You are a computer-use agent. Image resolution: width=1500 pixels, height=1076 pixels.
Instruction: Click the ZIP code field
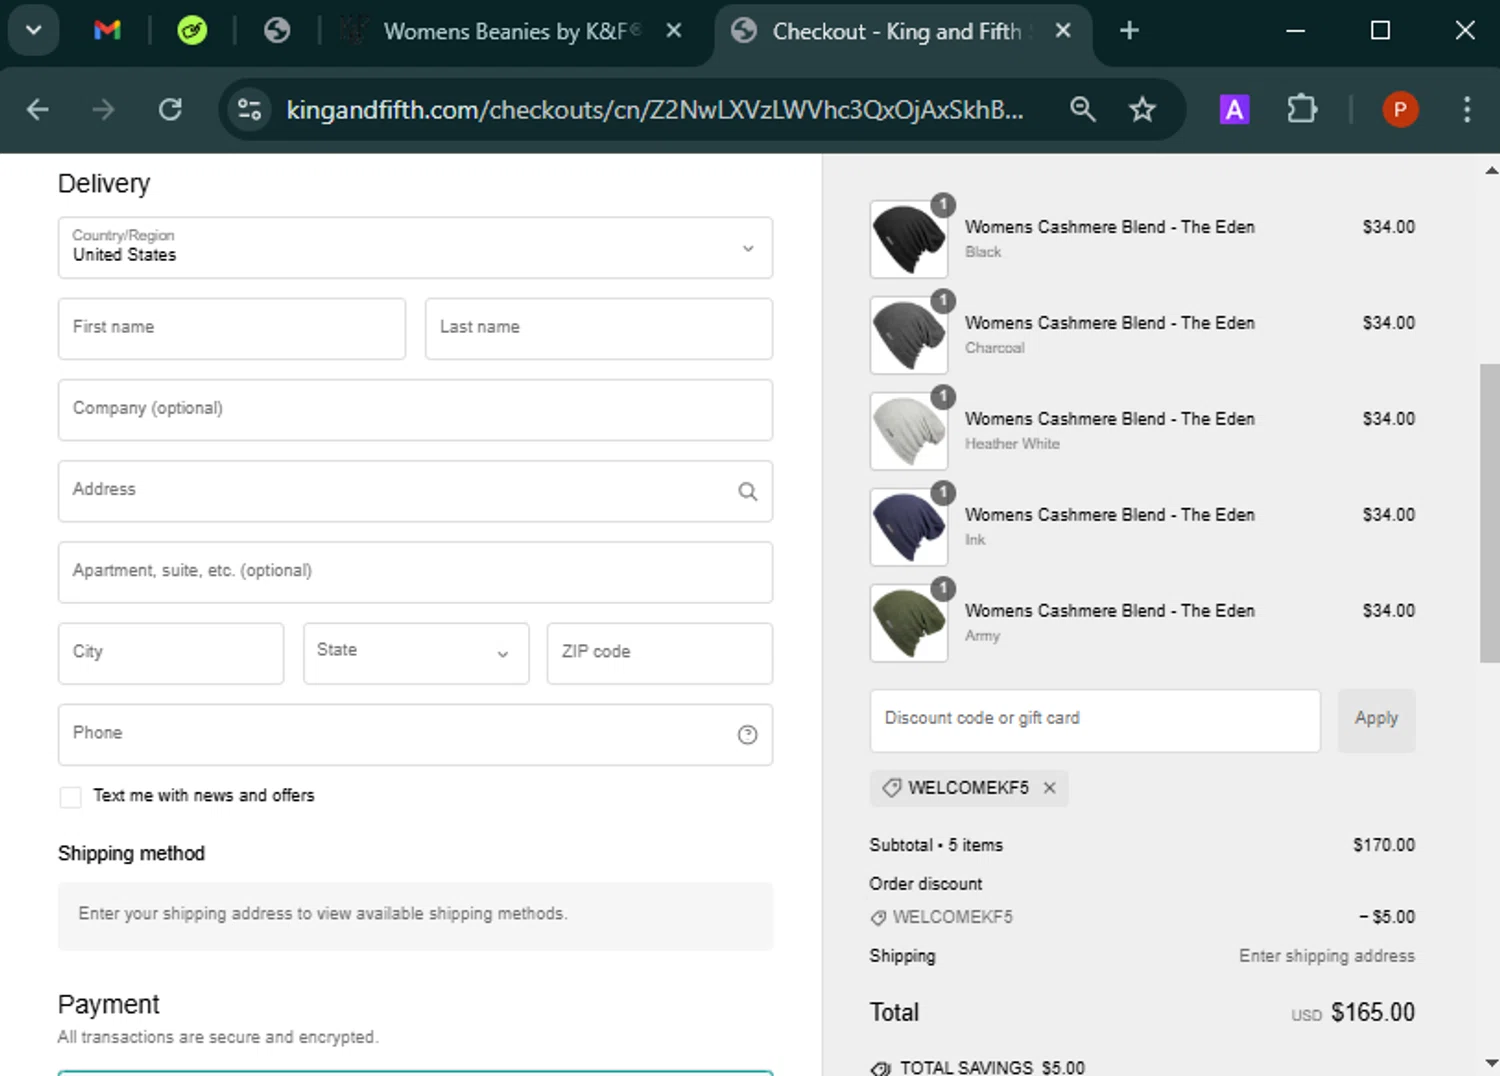pos(660,653)
